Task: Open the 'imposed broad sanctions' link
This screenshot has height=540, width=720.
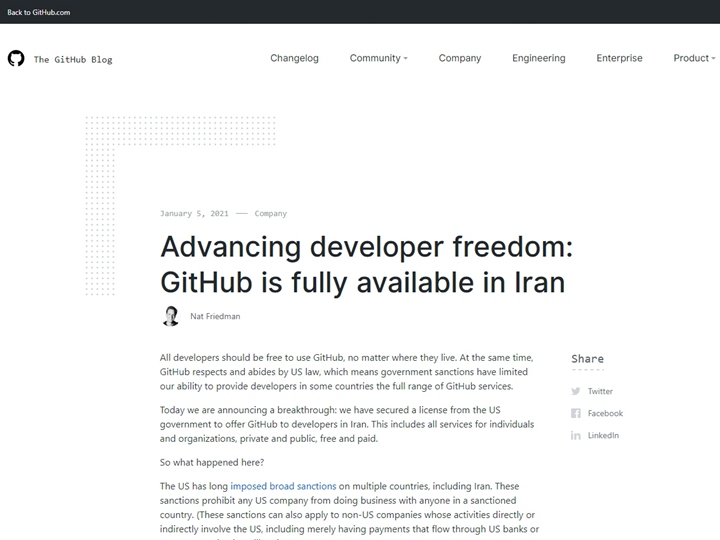Action: point(283,486)
